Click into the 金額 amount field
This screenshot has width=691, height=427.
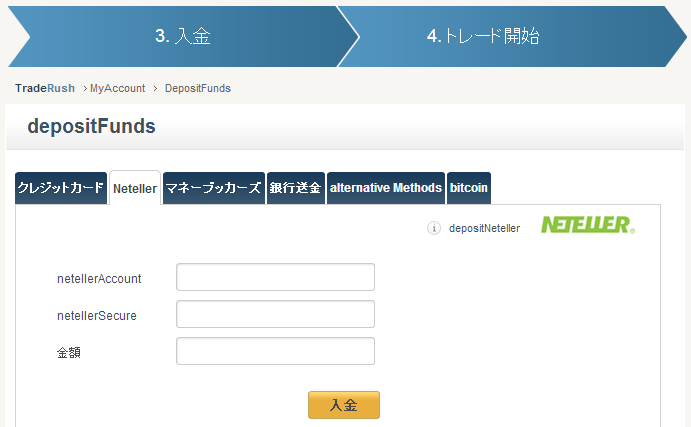[275, 351]
